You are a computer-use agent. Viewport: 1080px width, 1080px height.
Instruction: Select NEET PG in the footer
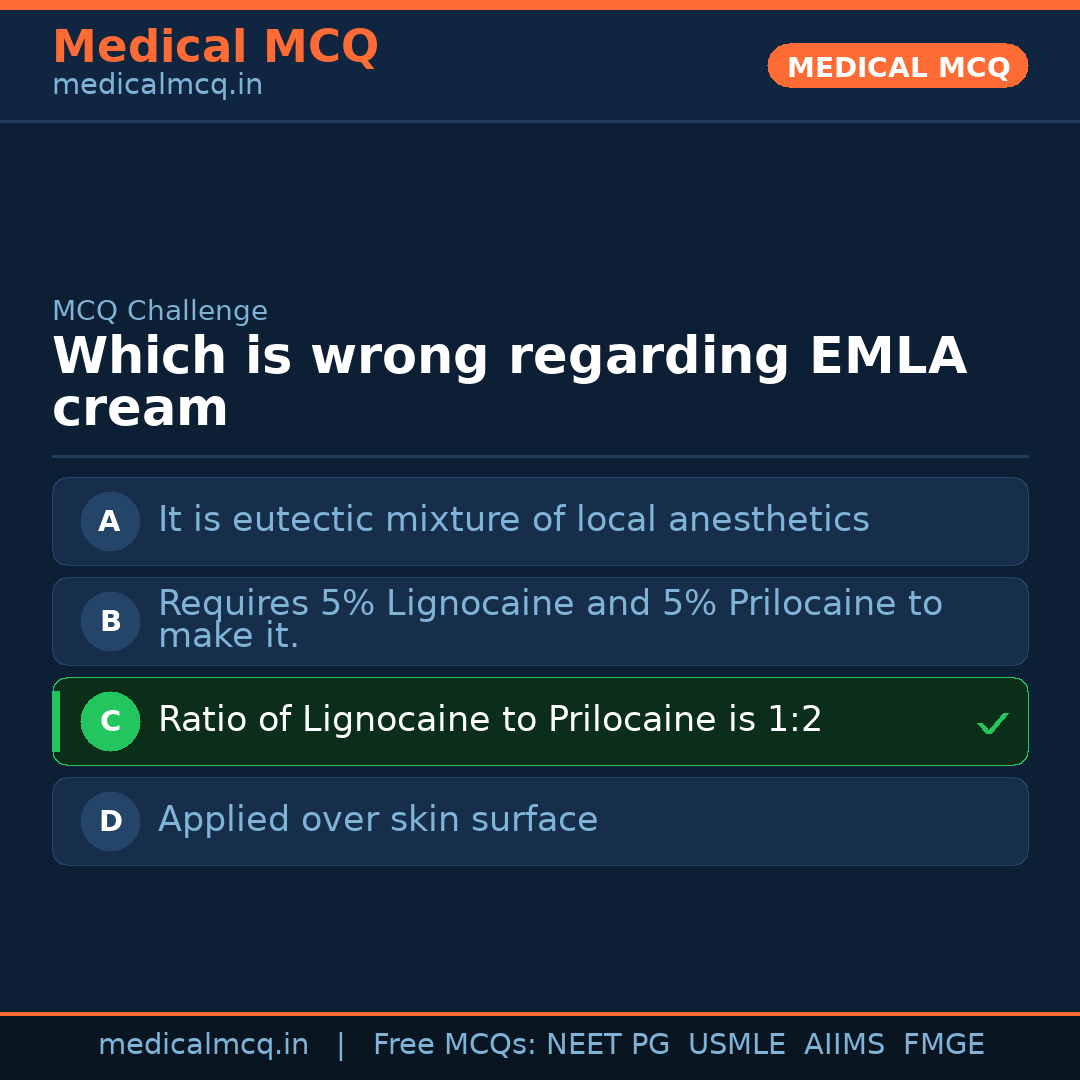(x=608, y=1045)
